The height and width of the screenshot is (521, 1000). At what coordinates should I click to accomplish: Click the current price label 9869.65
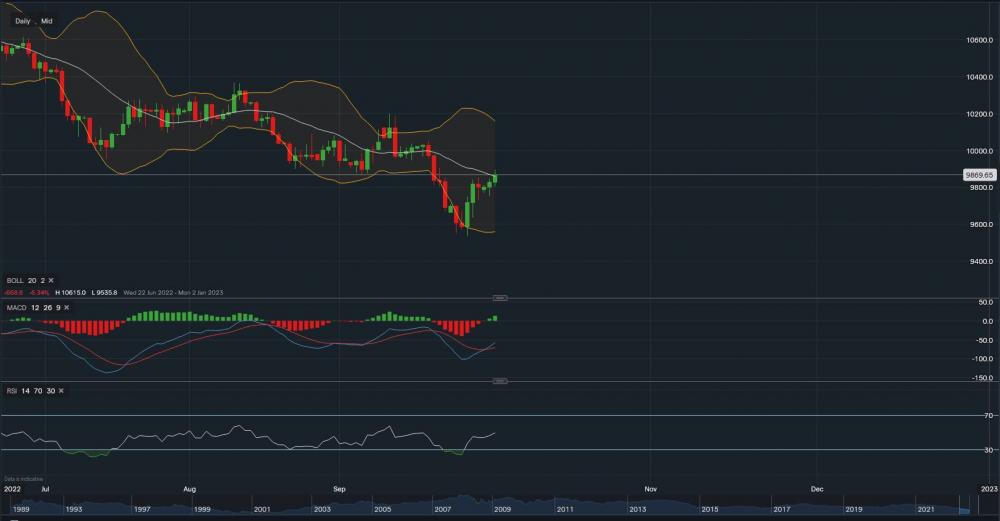977,175
